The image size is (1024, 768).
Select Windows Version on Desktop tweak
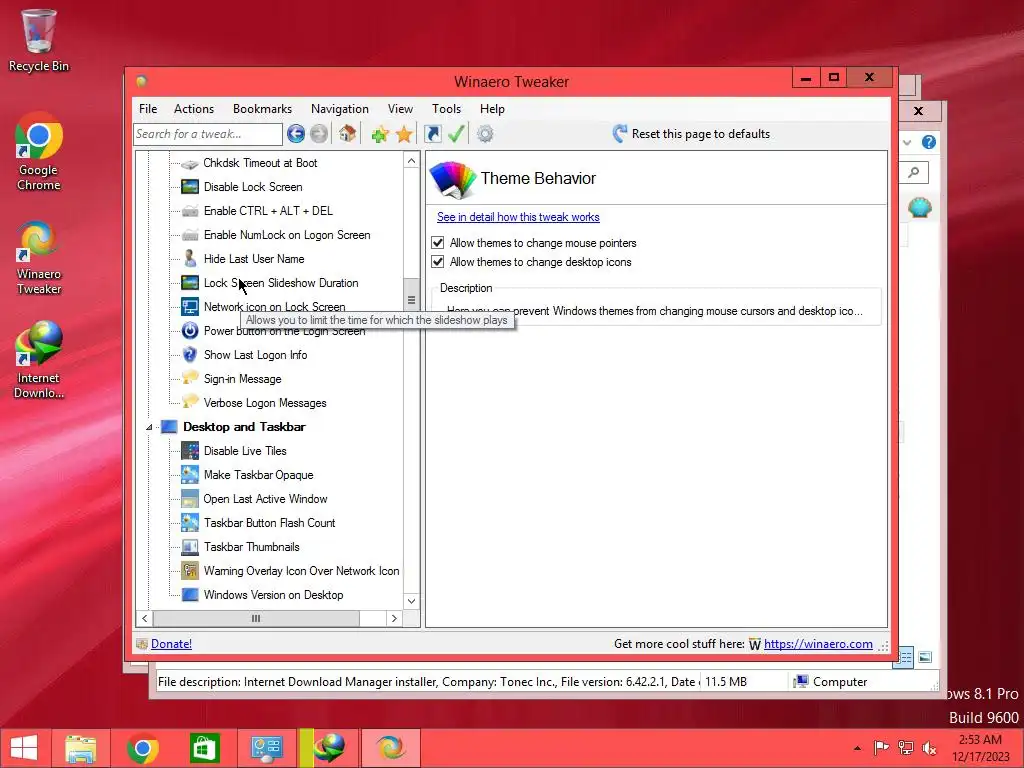pos(273,595)
